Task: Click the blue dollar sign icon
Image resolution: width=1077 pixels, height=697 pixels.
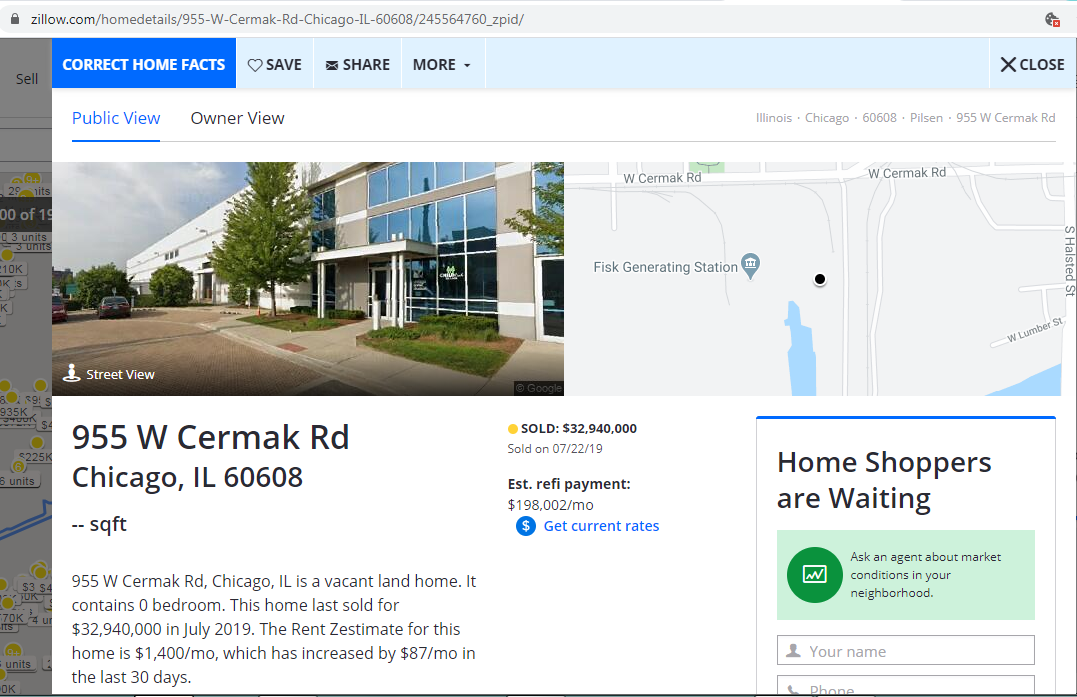Action: pyautogui.click(x=525, y=526)
